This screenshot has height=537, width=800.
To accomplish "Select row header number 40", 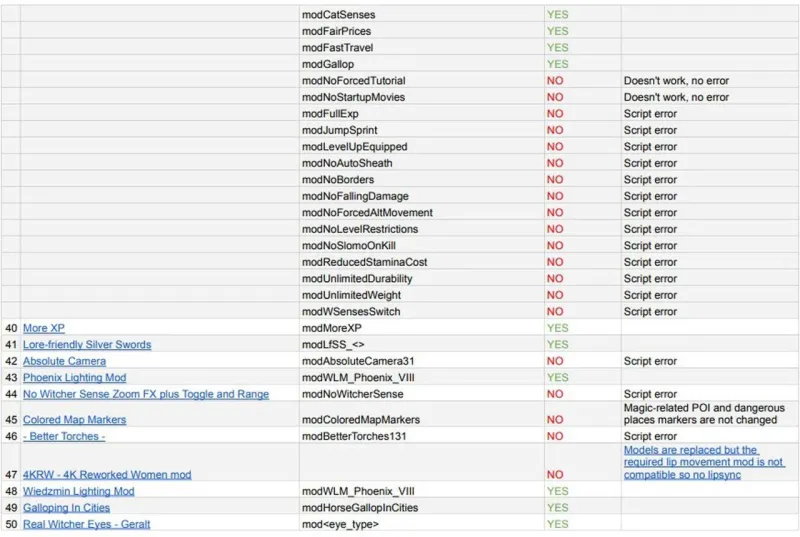I will [x=11, y=328].
